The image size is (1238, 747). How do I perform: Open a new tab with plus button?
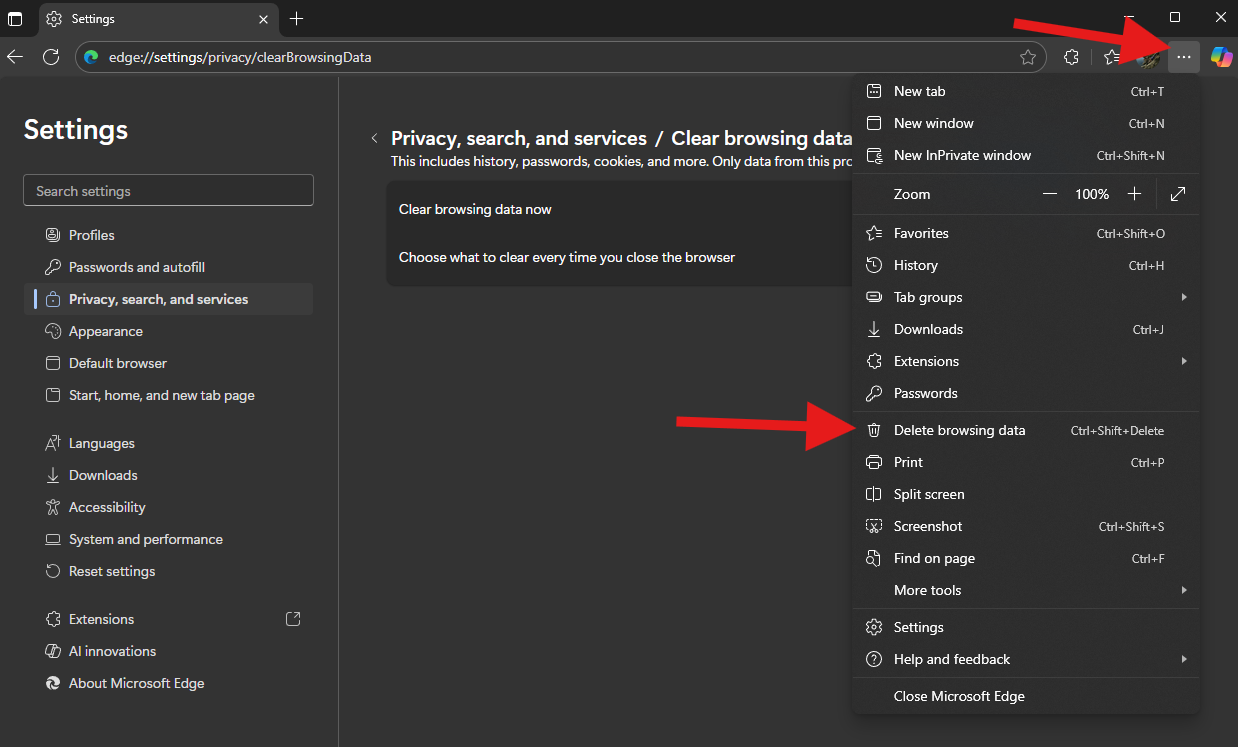tap(296, 19)
